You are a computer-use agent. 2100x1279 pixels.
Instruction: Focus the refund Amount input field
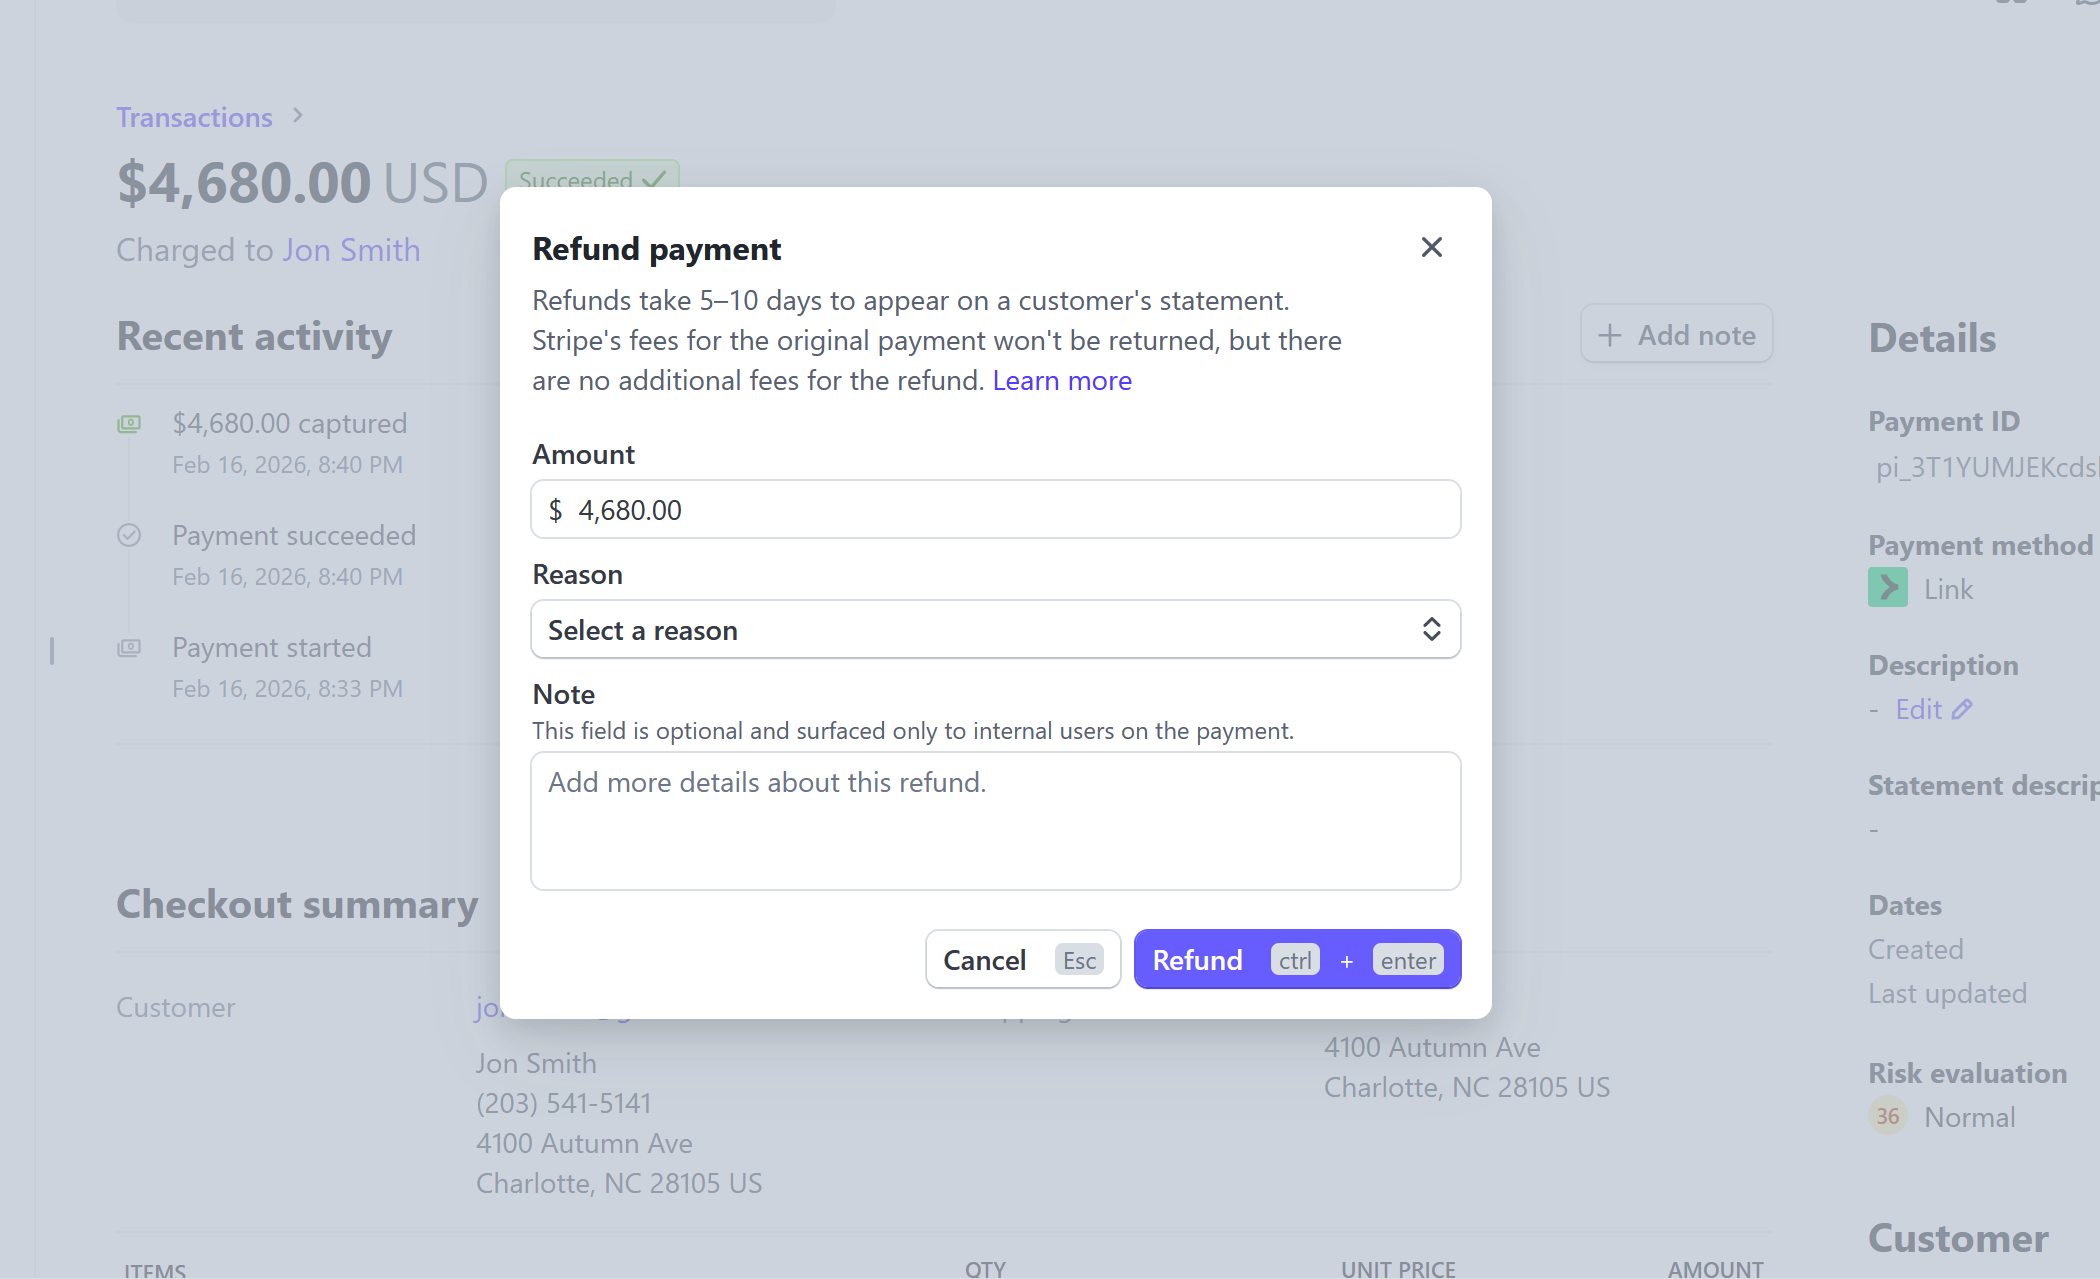click(x=995, y=509)
